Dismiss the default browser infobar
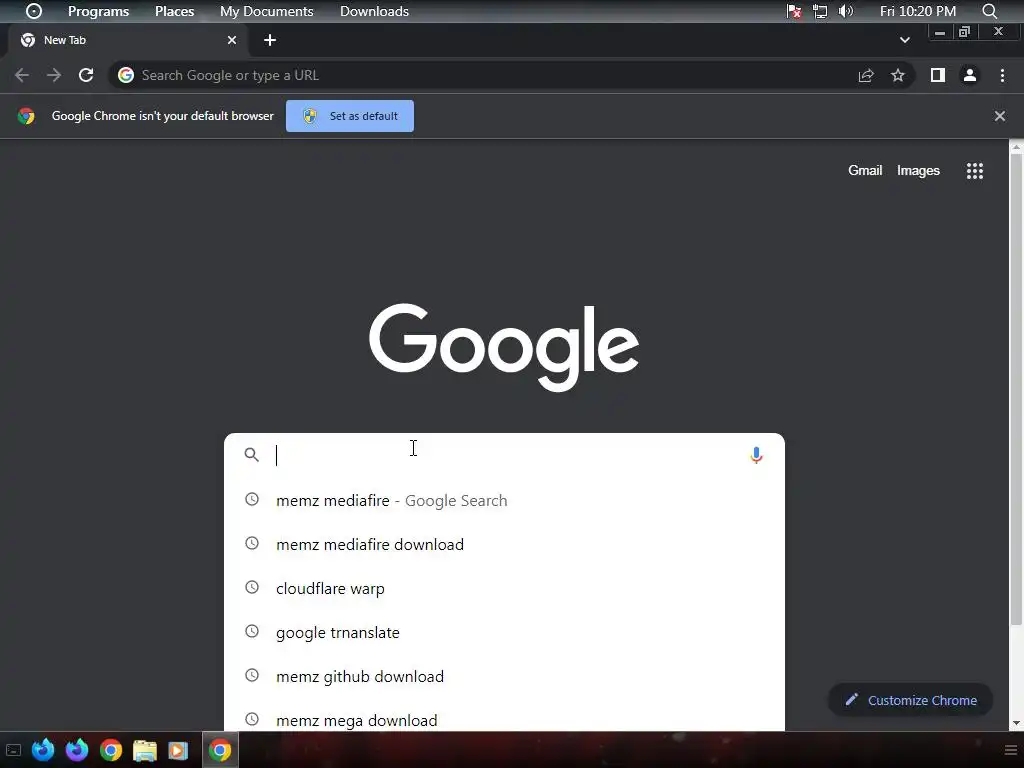This screenshot has width=1024, height=768. (1000, 116)
